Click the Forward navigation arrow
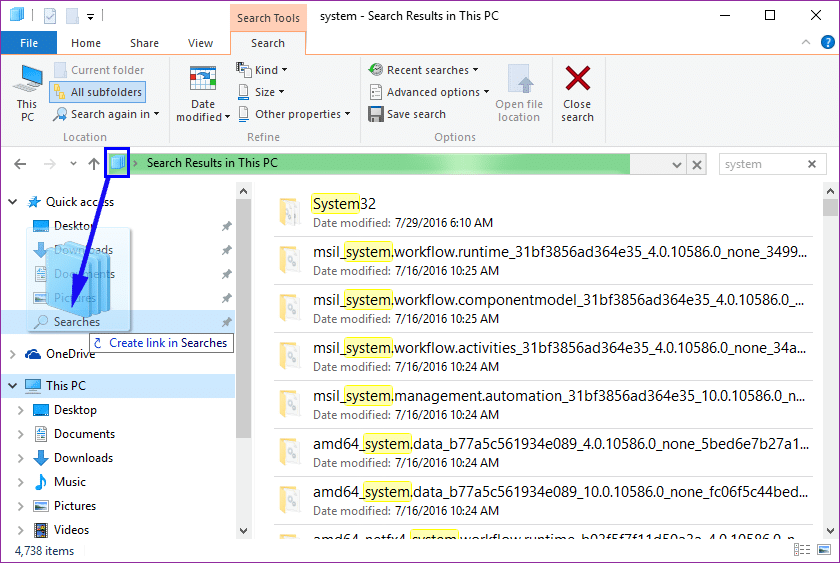 (49, 164)
